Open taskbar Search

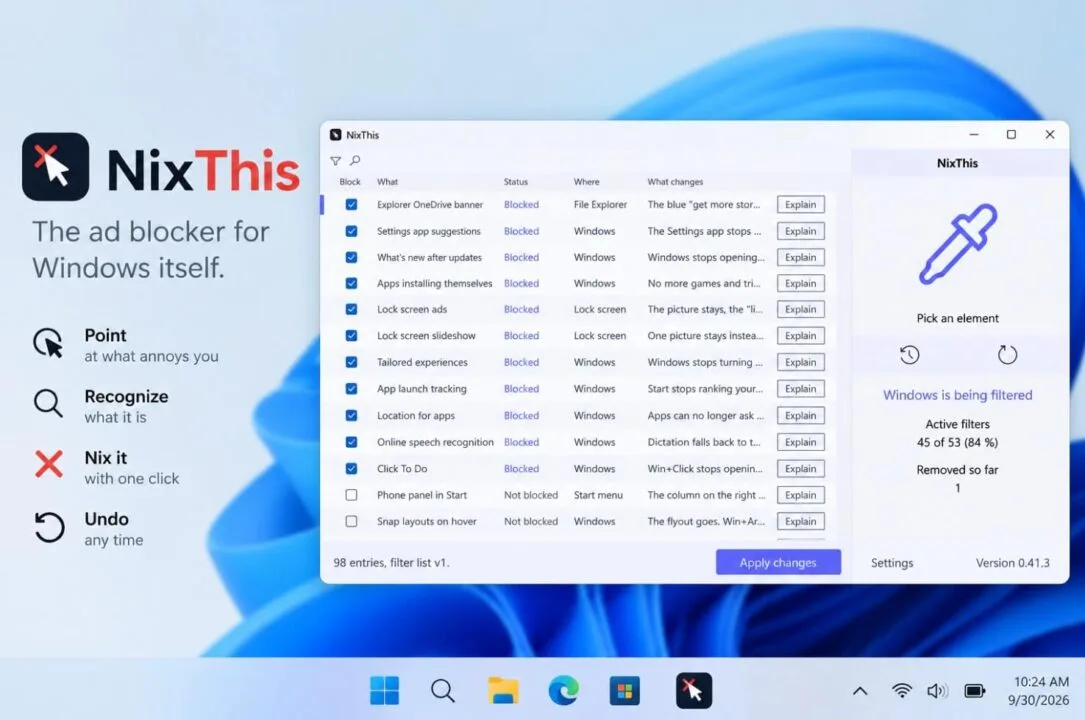tap(443, 690)
